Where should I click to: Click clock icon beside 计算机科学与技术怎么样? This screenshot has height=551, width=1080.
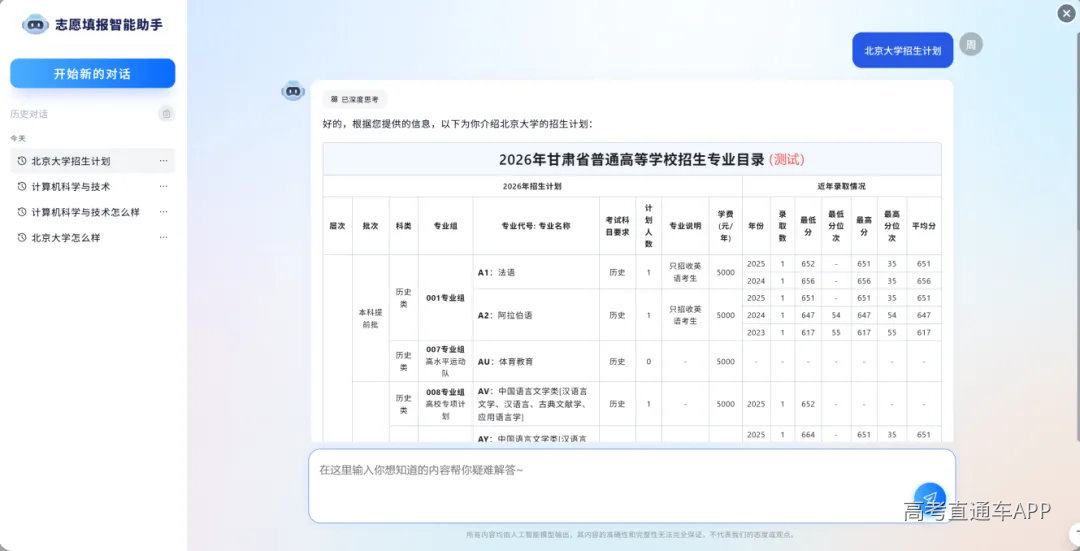(x=22, y=212)
